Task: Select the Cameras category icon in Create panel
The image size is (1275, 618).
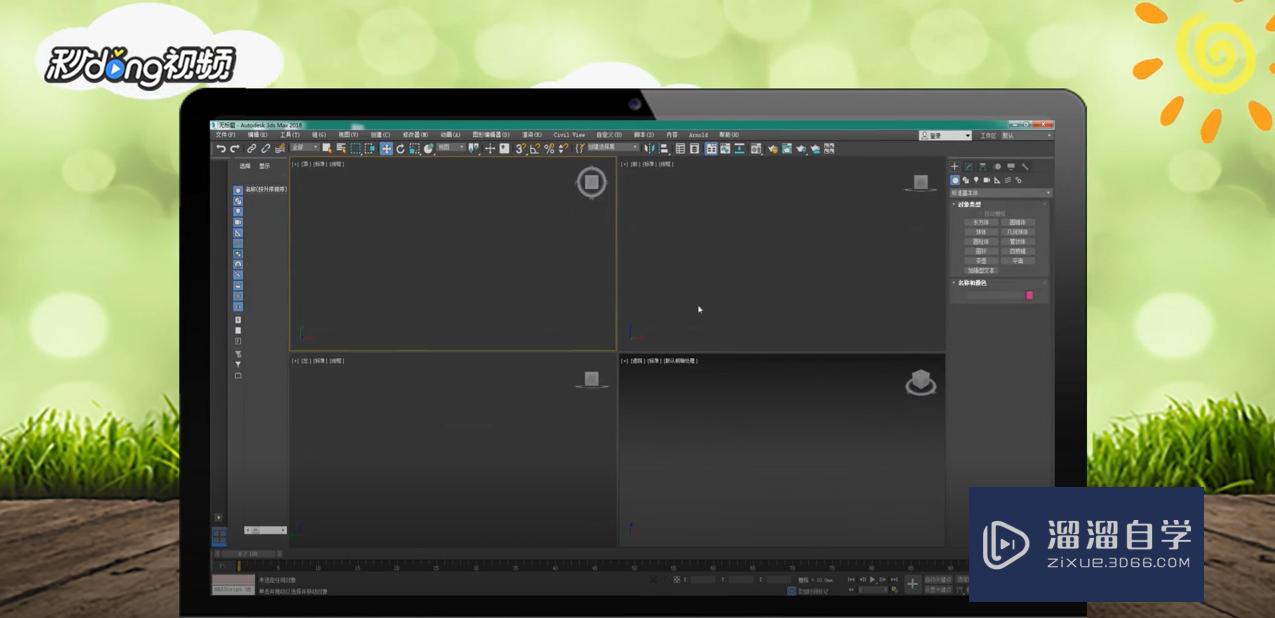Action: [x=986, y=180]
